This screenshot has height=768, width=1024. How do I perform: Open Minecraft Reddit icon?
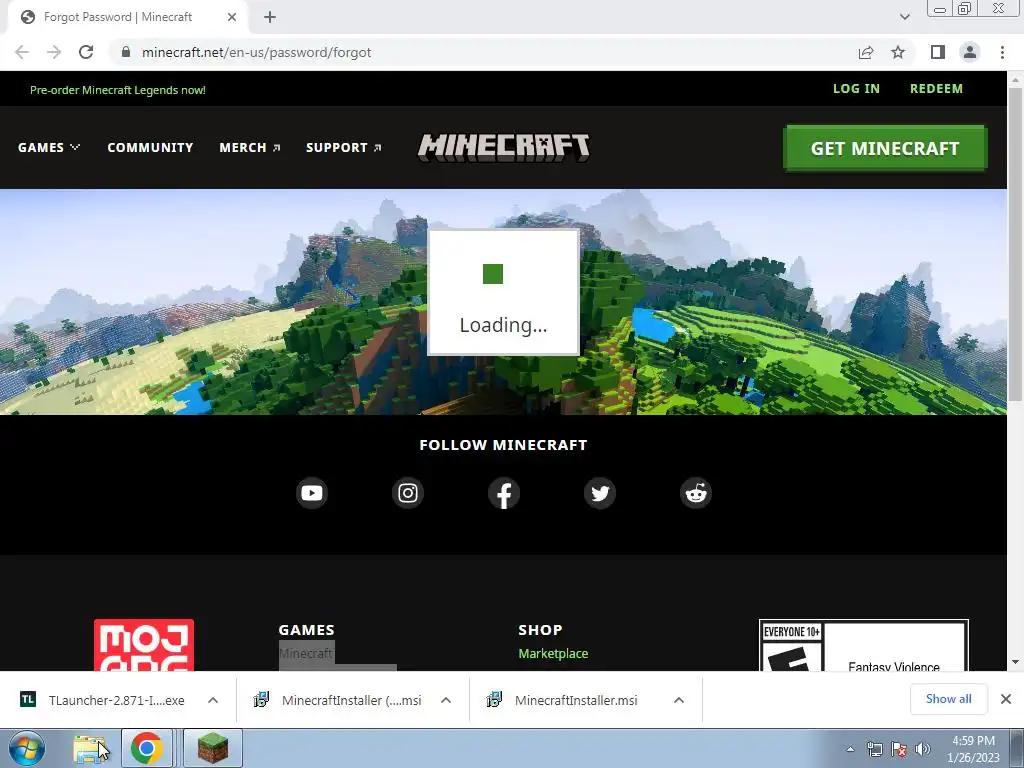[x=696, y=493]
